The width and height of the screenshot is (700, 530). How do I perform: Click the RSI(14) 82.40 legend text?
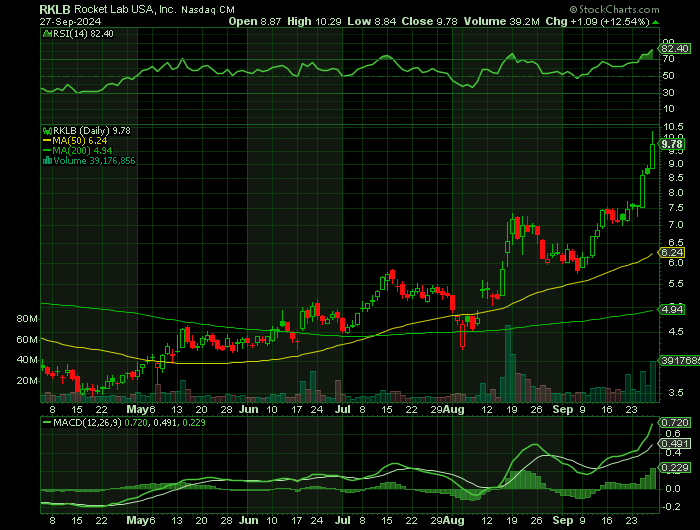tap(83, 34)
